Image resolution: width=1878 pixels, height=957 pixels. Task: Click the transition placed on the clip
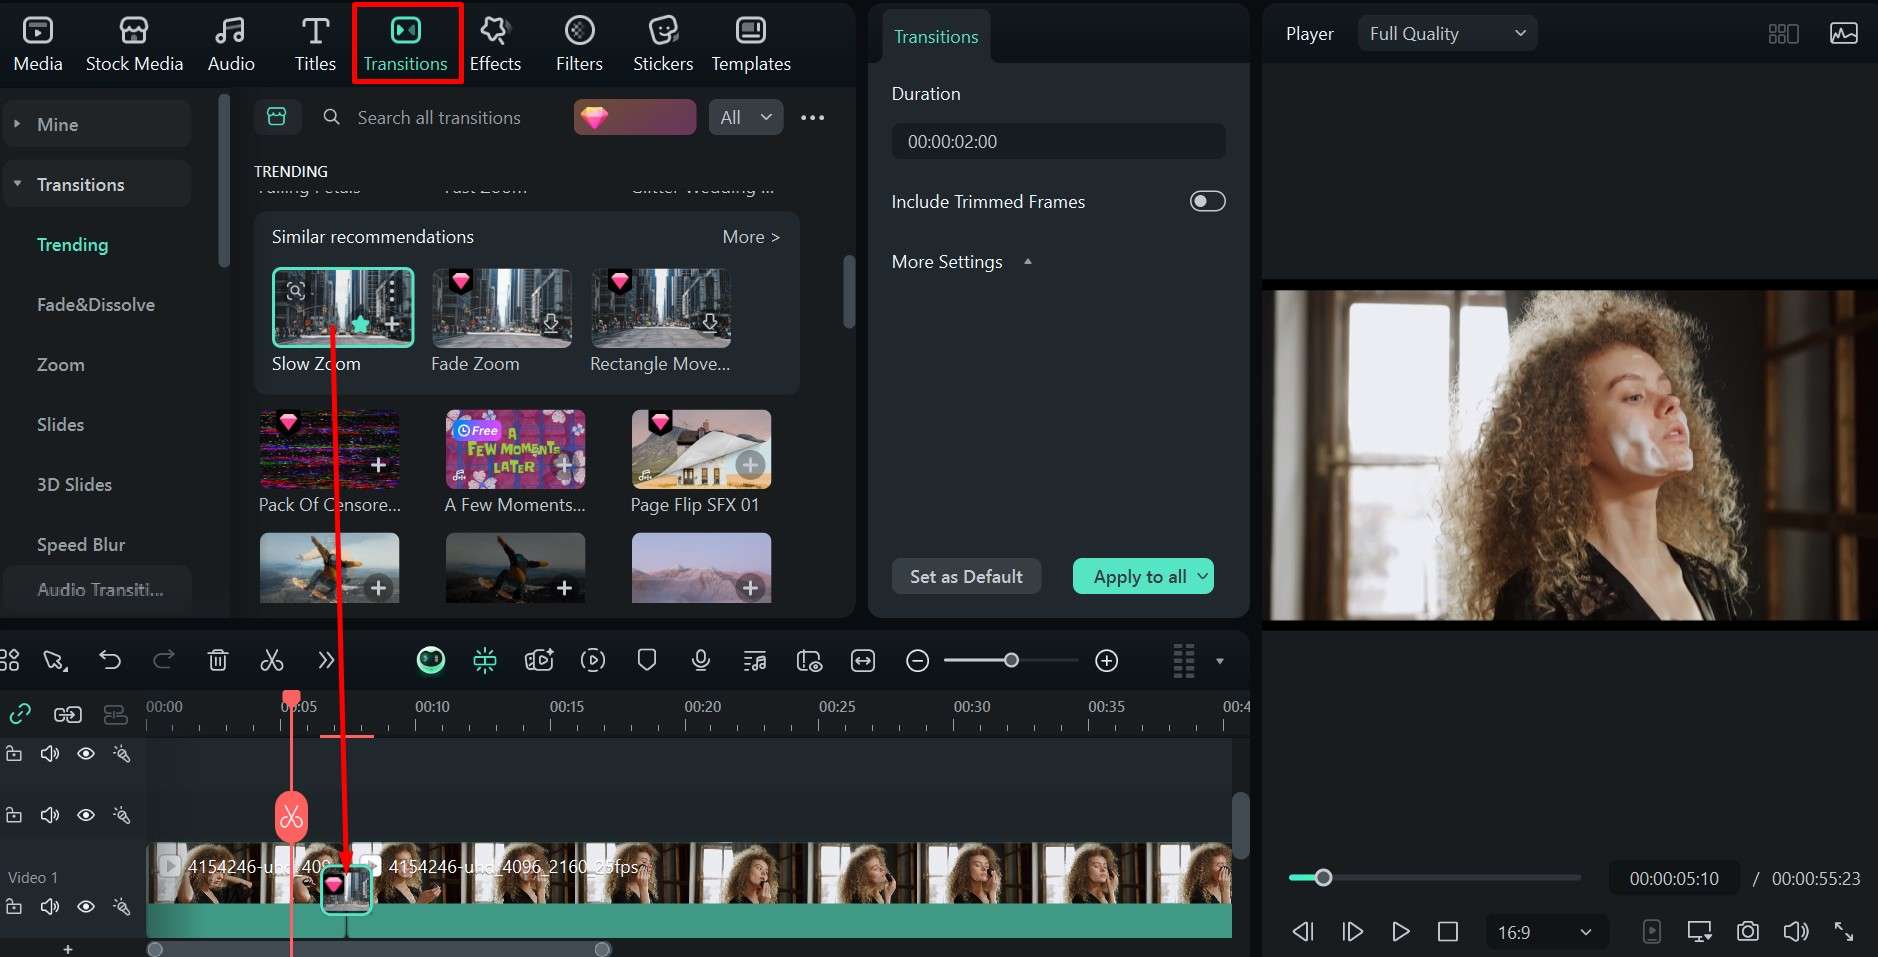coord(346,889)
